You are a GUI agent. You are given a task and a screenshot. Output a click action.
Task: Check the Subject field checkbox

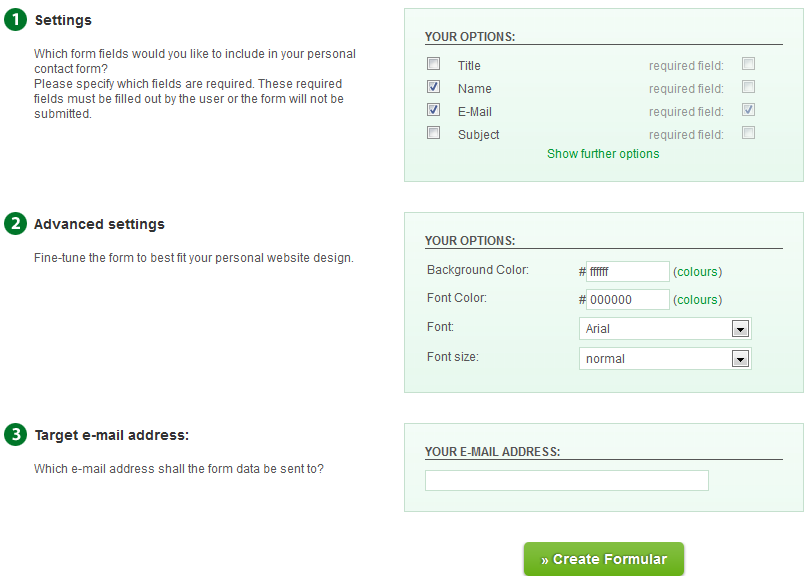[x=434, y=133]
